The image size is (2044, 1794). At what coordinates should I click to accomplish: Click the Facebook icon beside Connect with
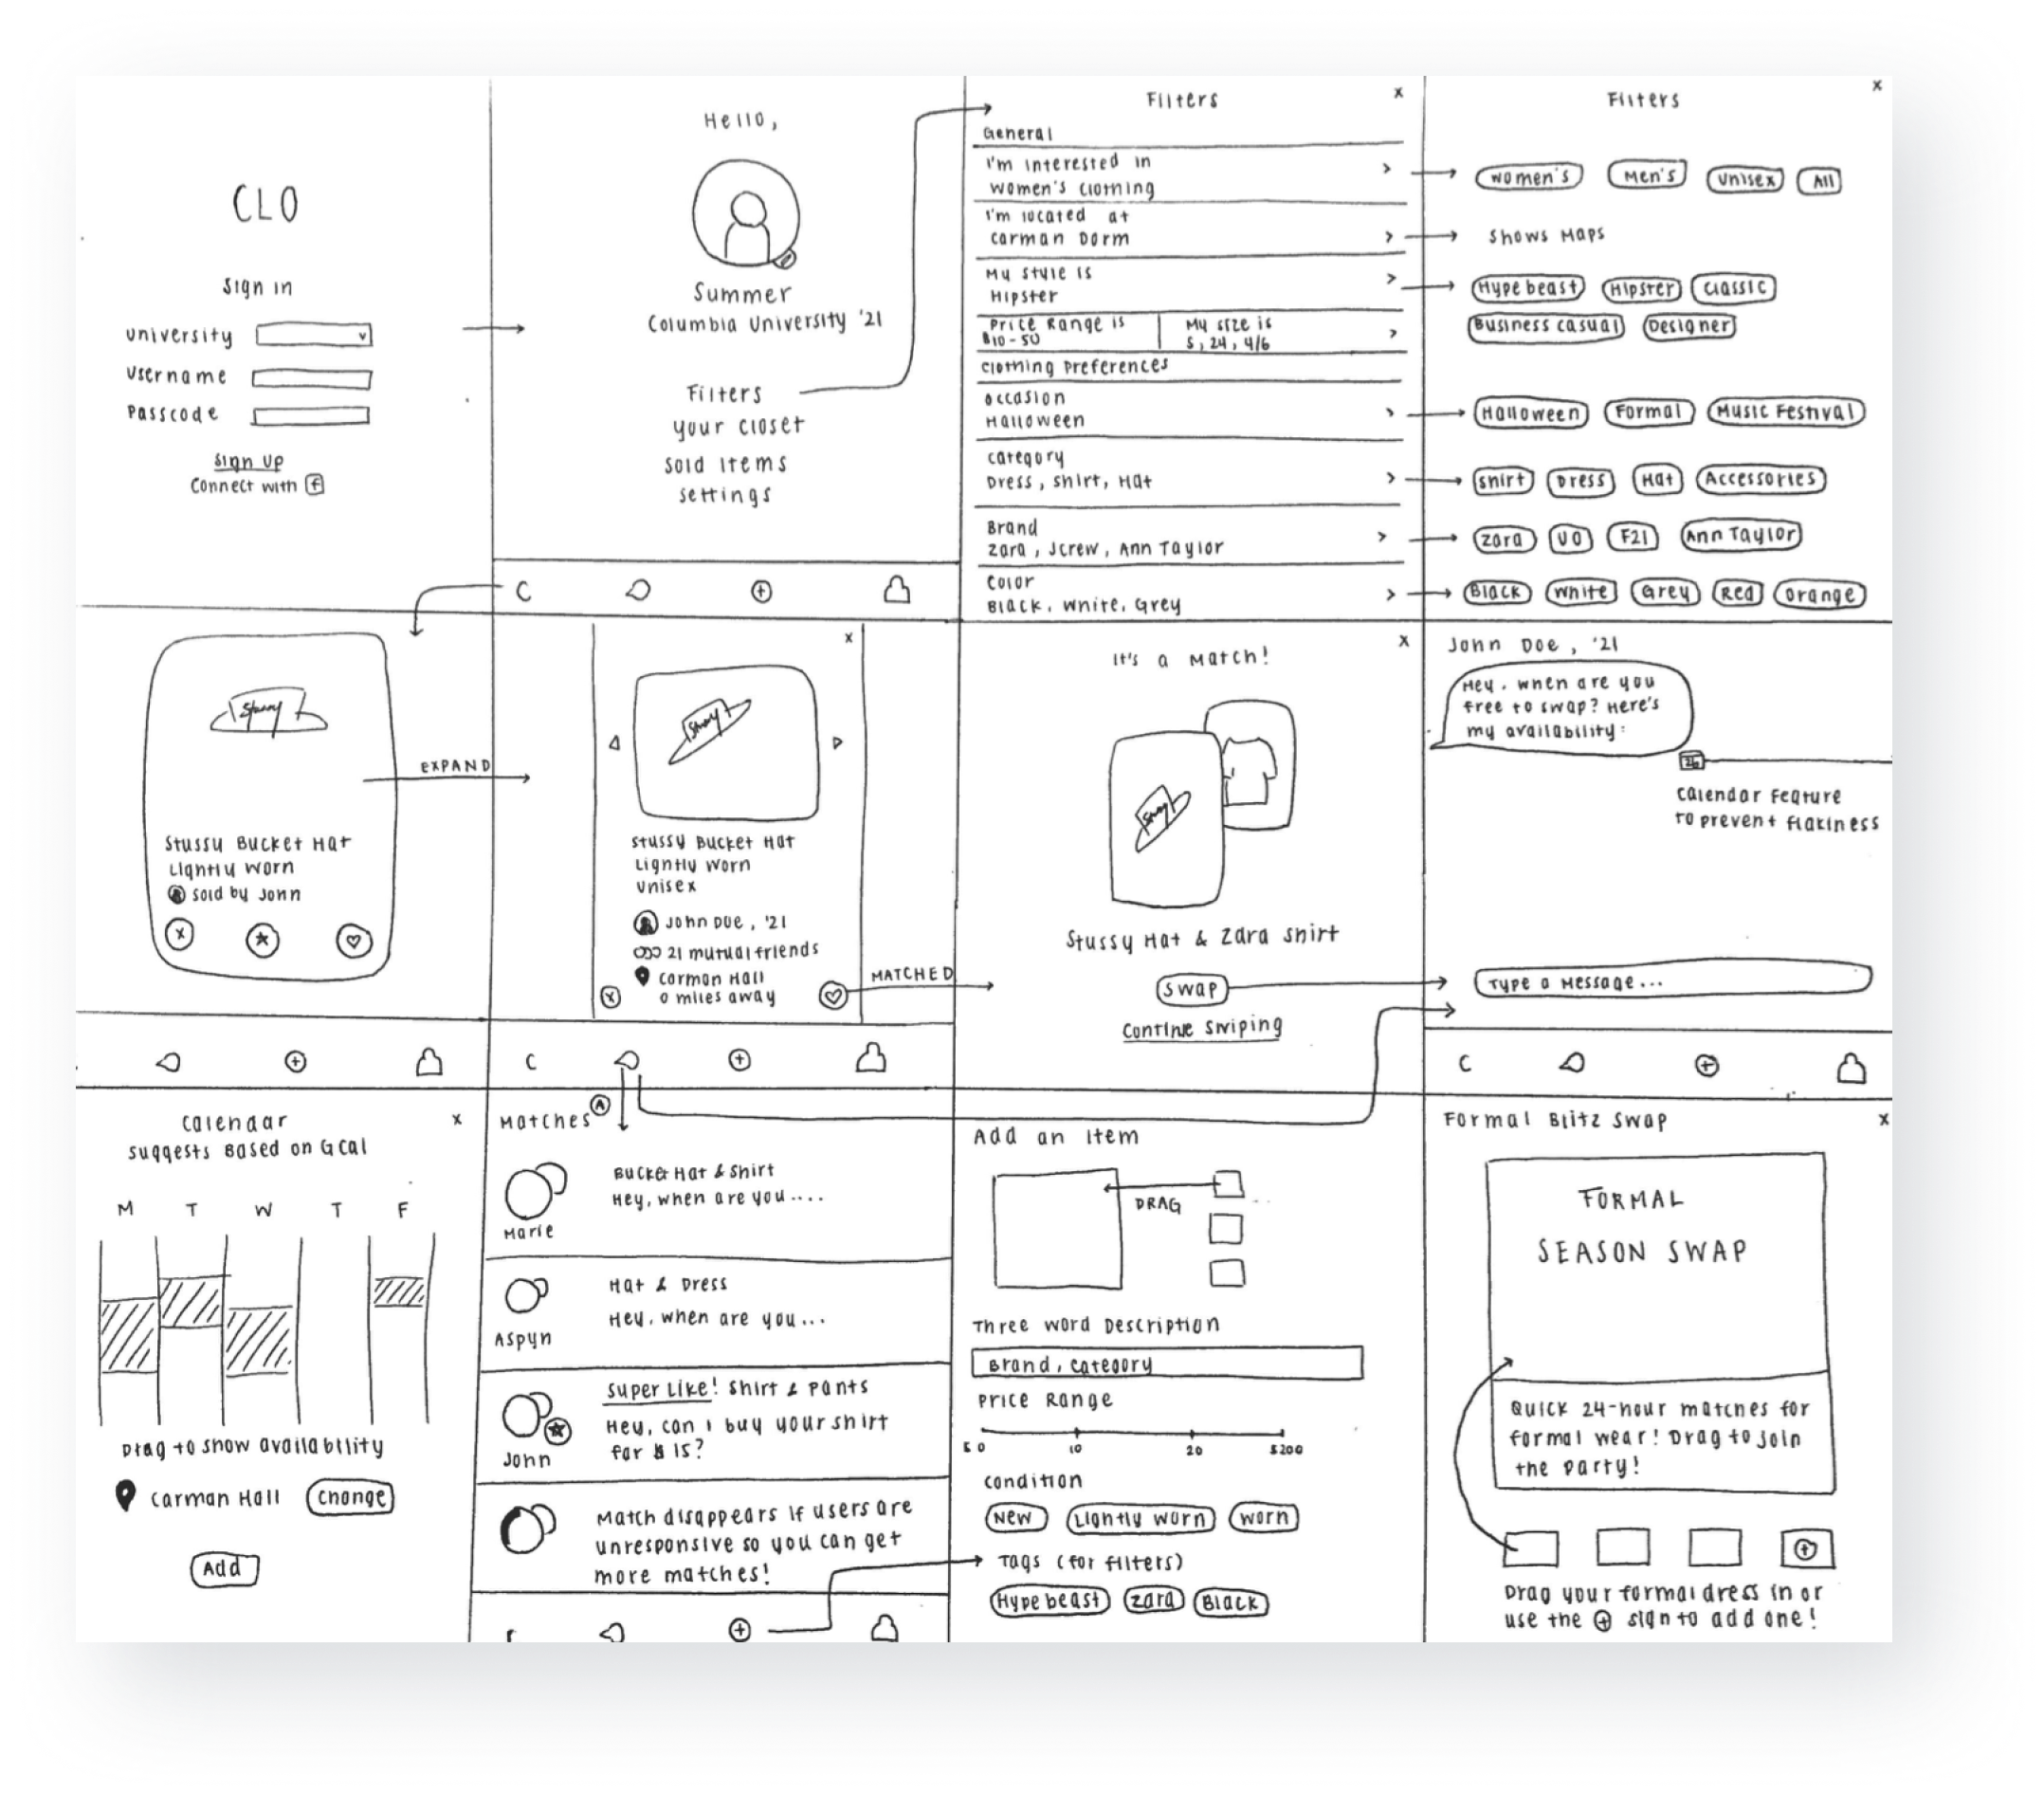[x=315, y=485]
